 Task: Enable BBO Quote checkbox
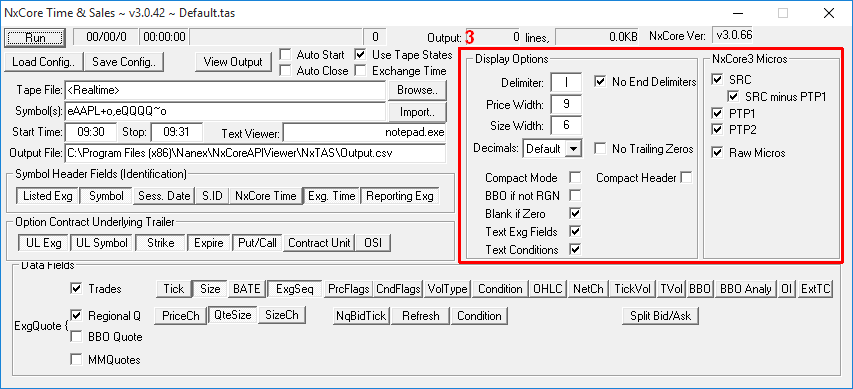(x=76, y=337)
